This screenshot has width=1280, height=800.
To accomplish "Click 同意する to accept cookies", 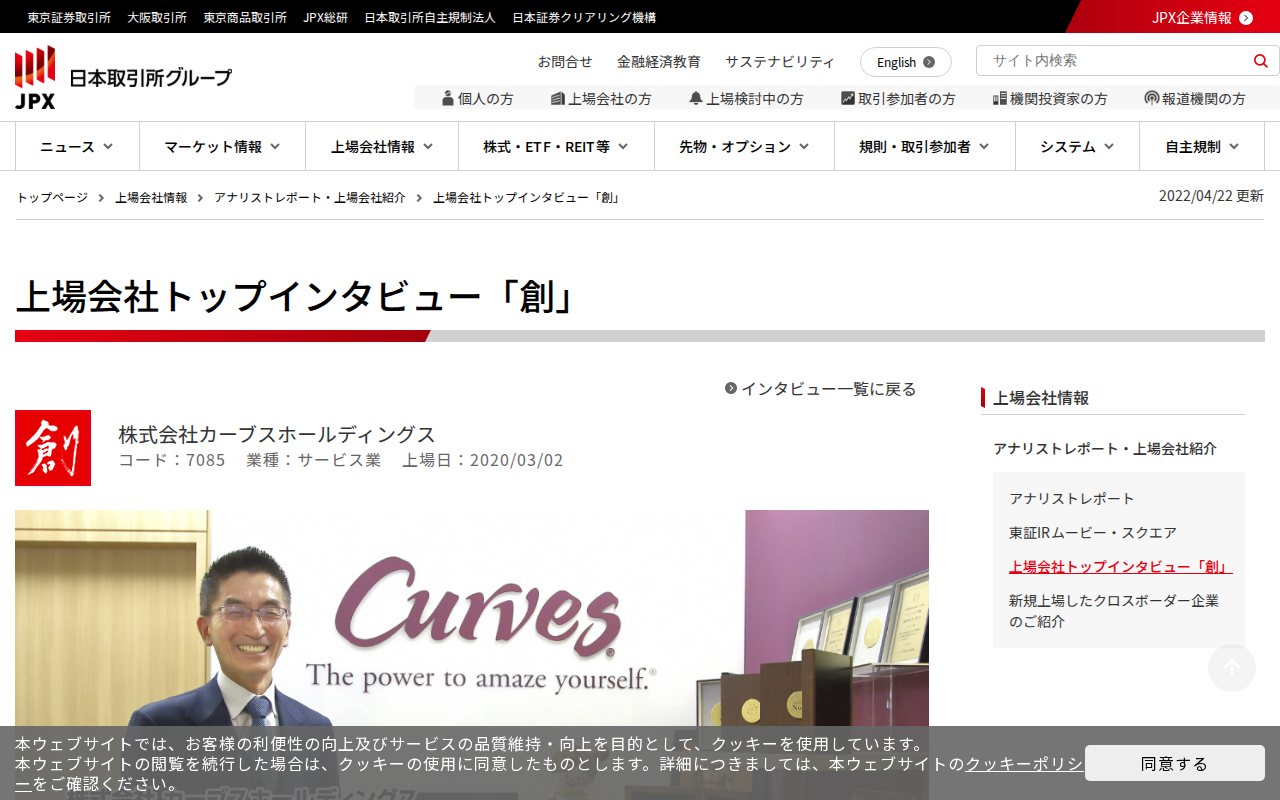I will click(1175, 763).
